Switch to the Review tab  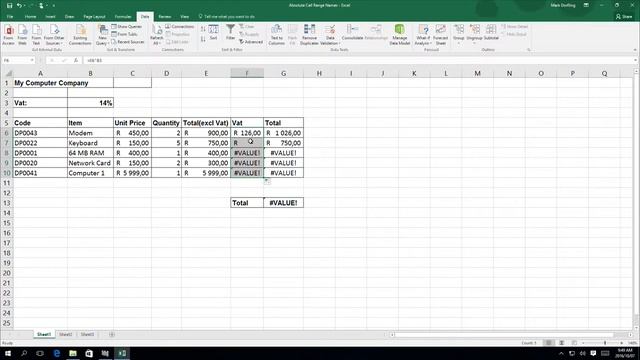tap(164, 17)
